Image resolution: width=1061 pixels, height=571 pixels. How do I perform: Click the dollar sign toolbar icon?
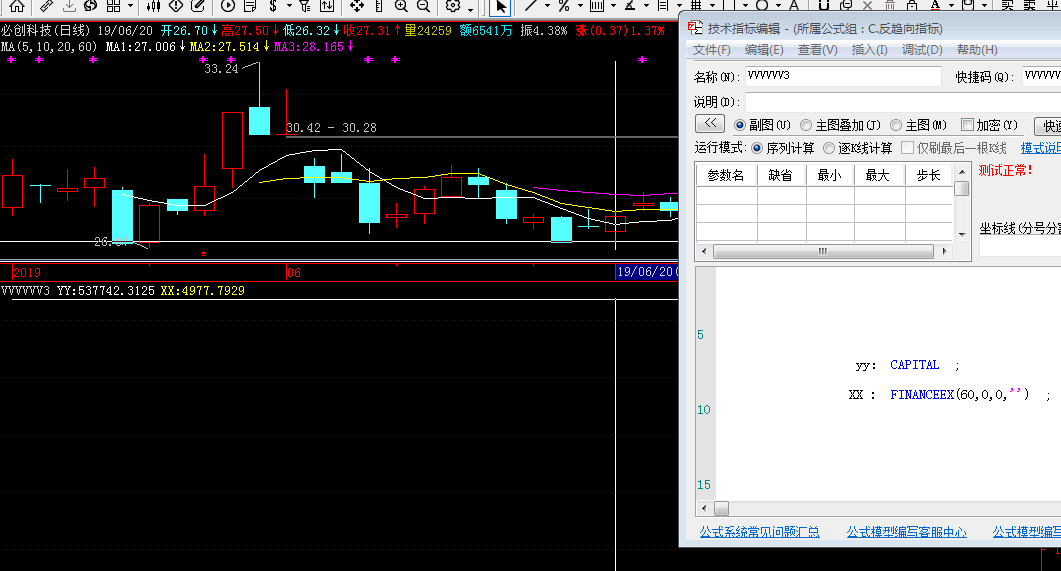point(273,6)
